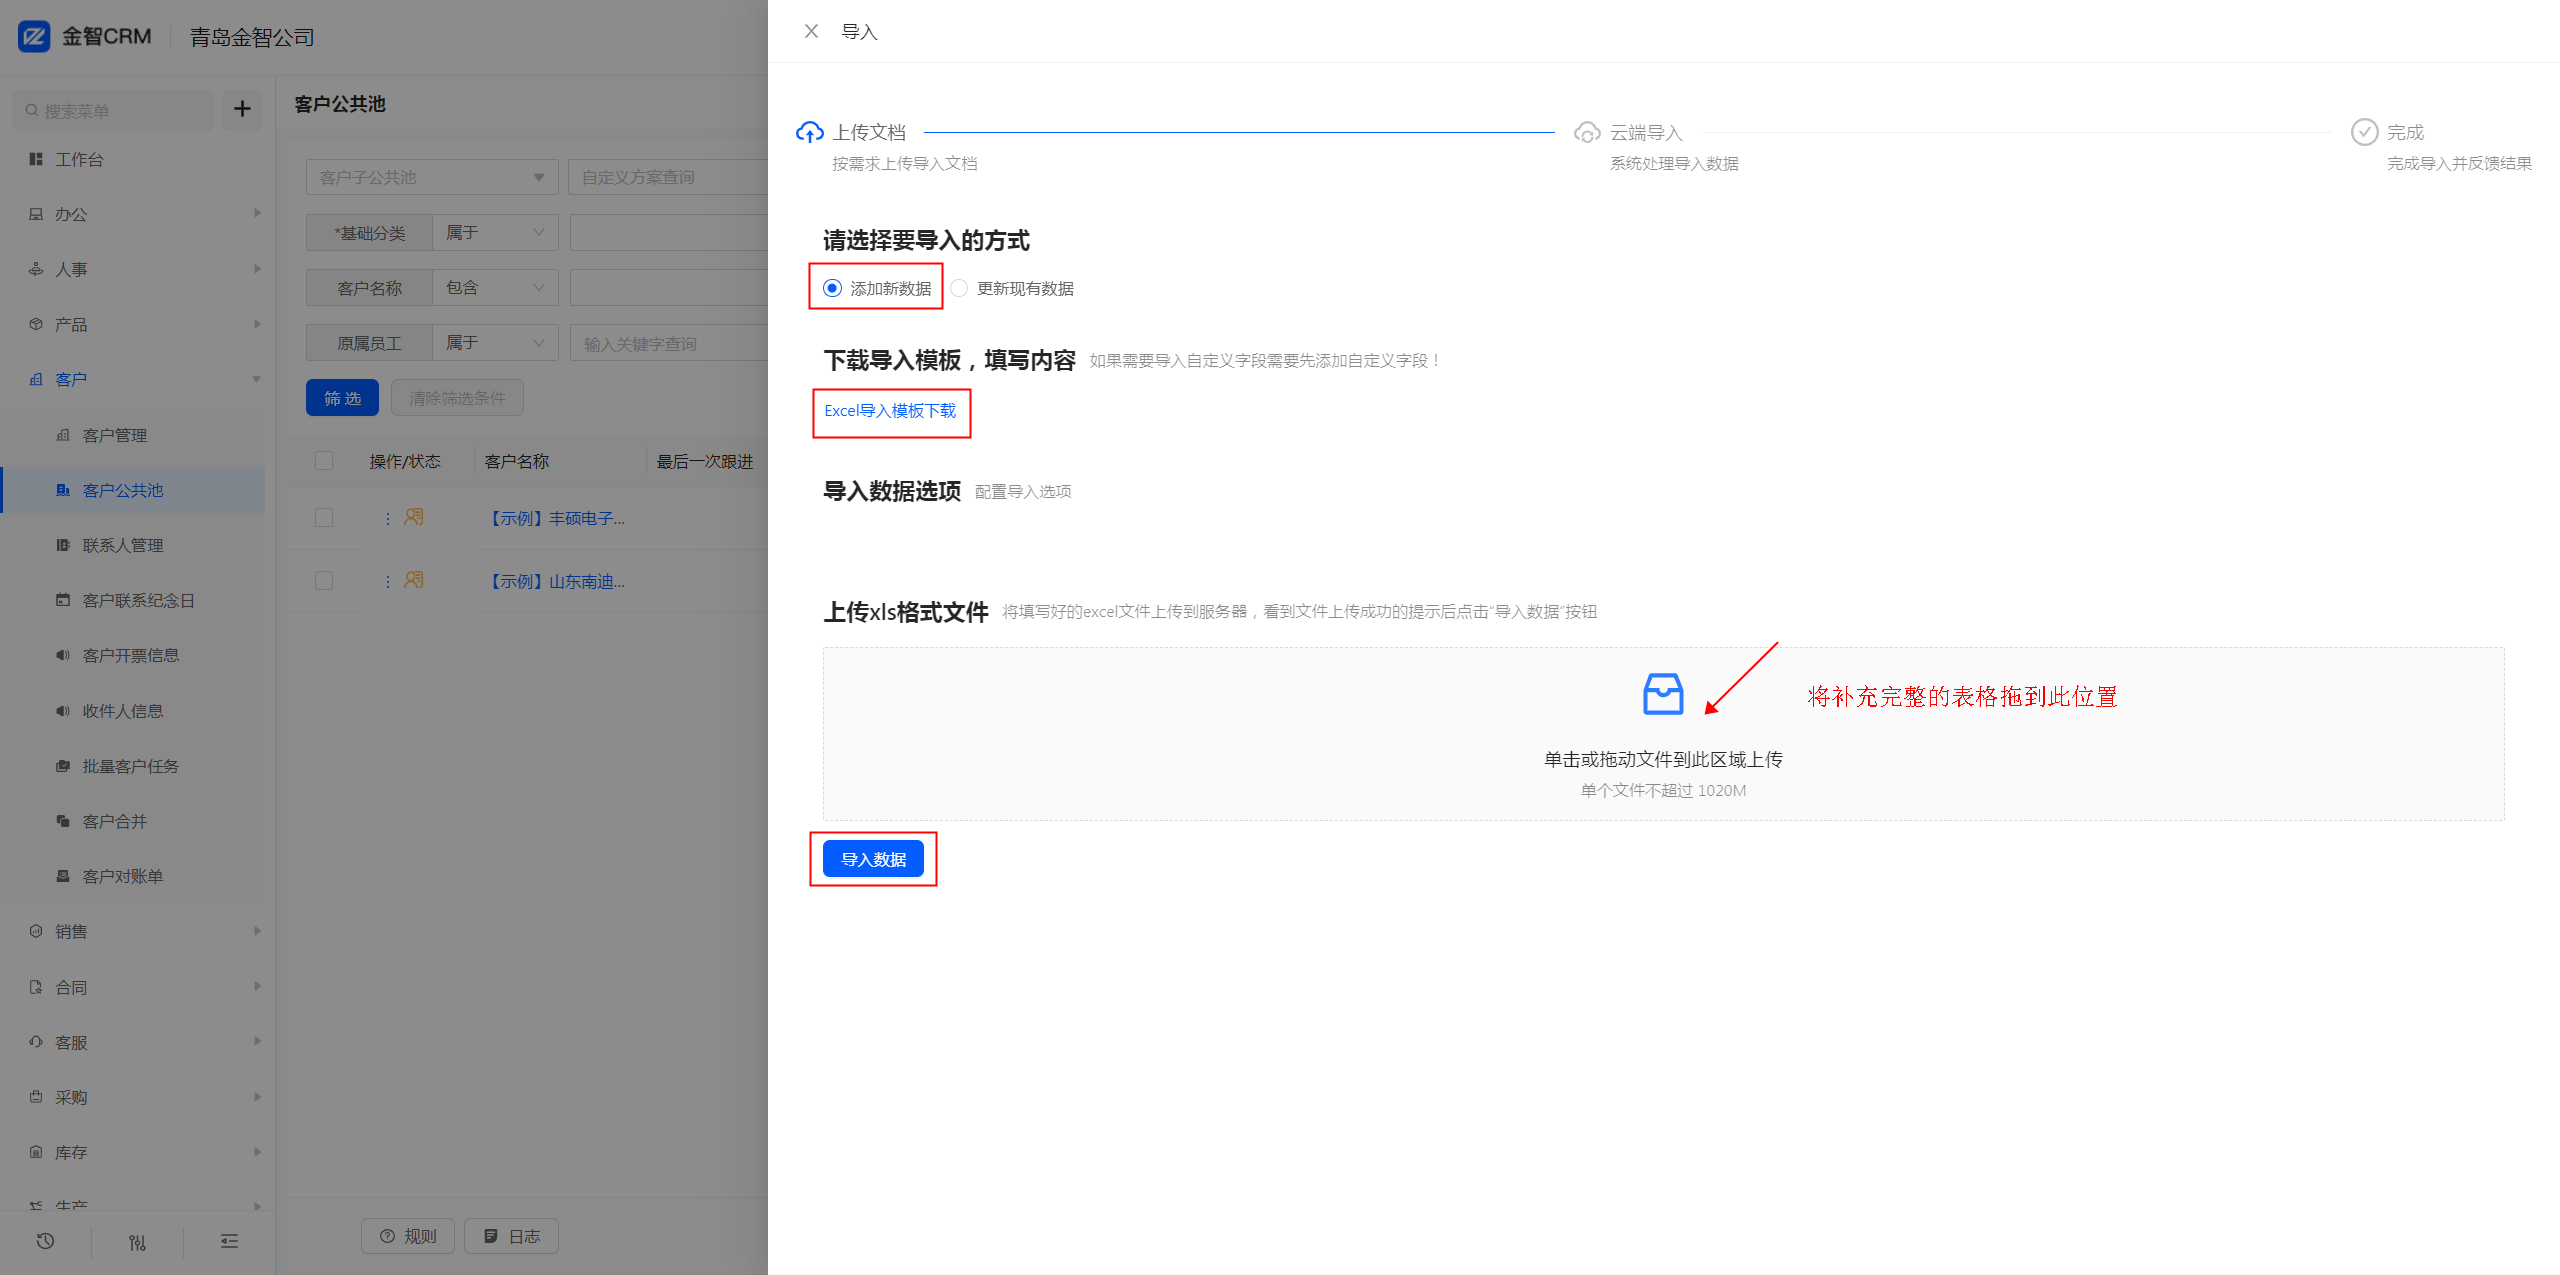Click the 合同 sidebar icon
Screen dimensions: 2560x1275
[x=36, y=987]
